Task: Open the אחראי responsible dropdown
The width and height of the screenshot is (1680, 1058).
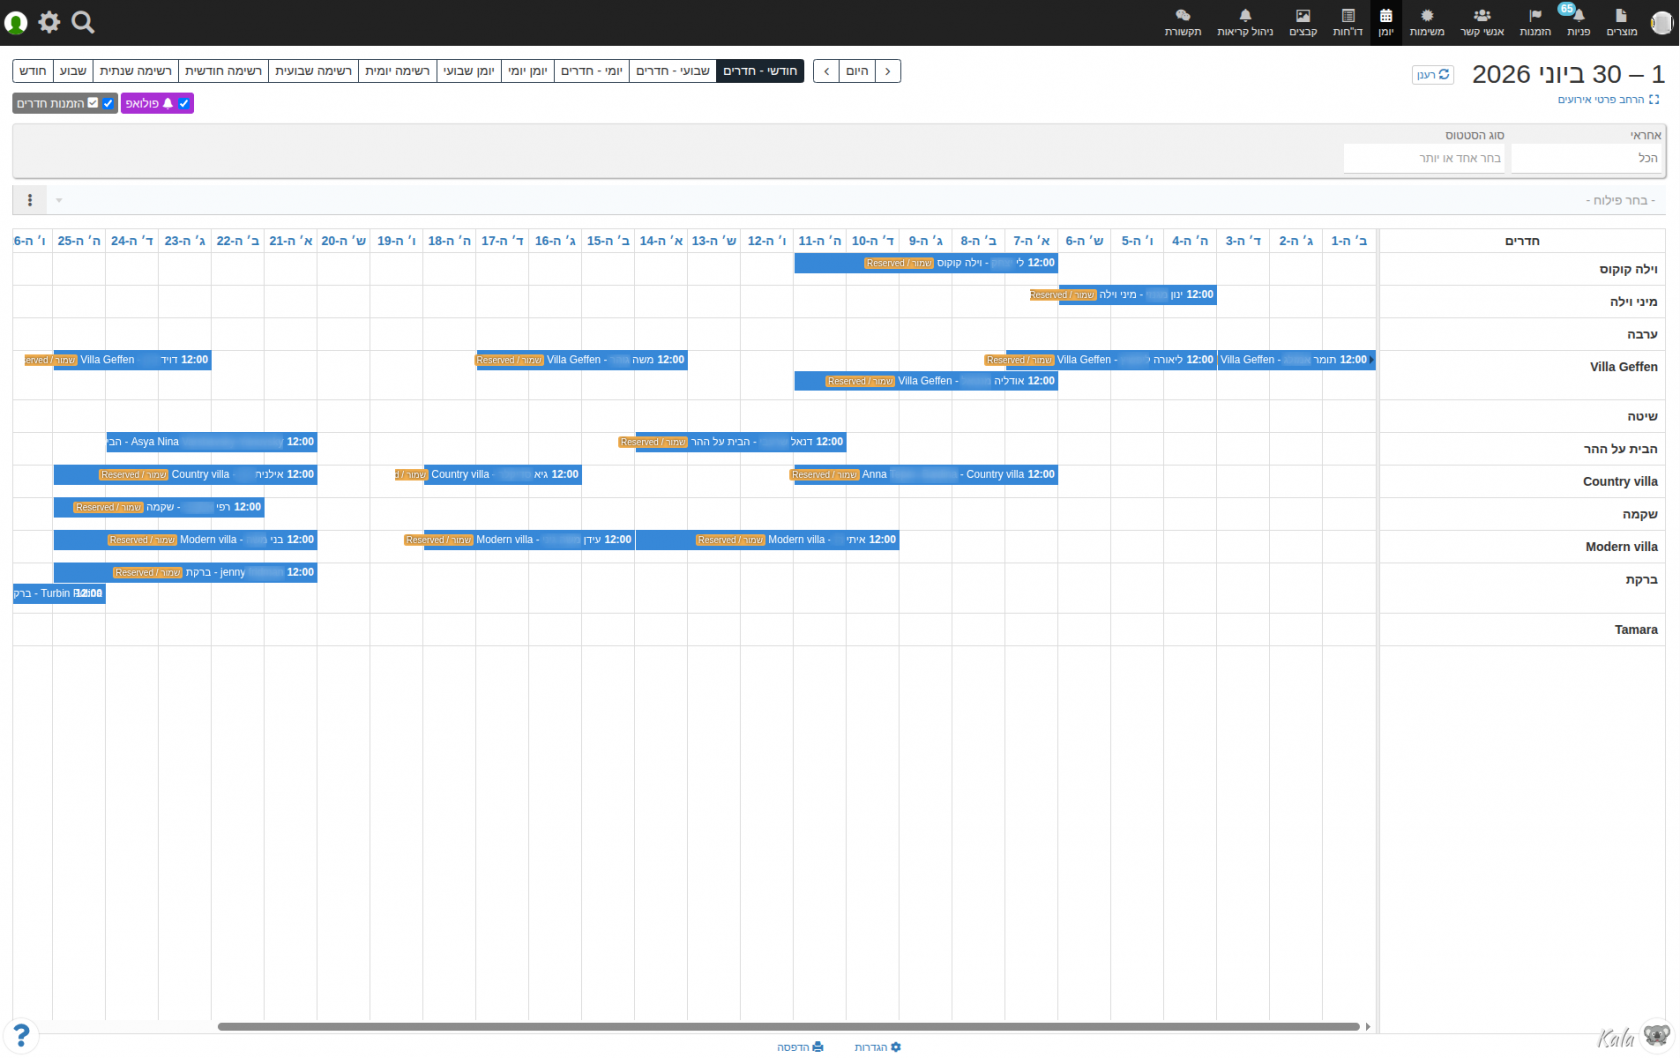Action: coord(1586,158)
